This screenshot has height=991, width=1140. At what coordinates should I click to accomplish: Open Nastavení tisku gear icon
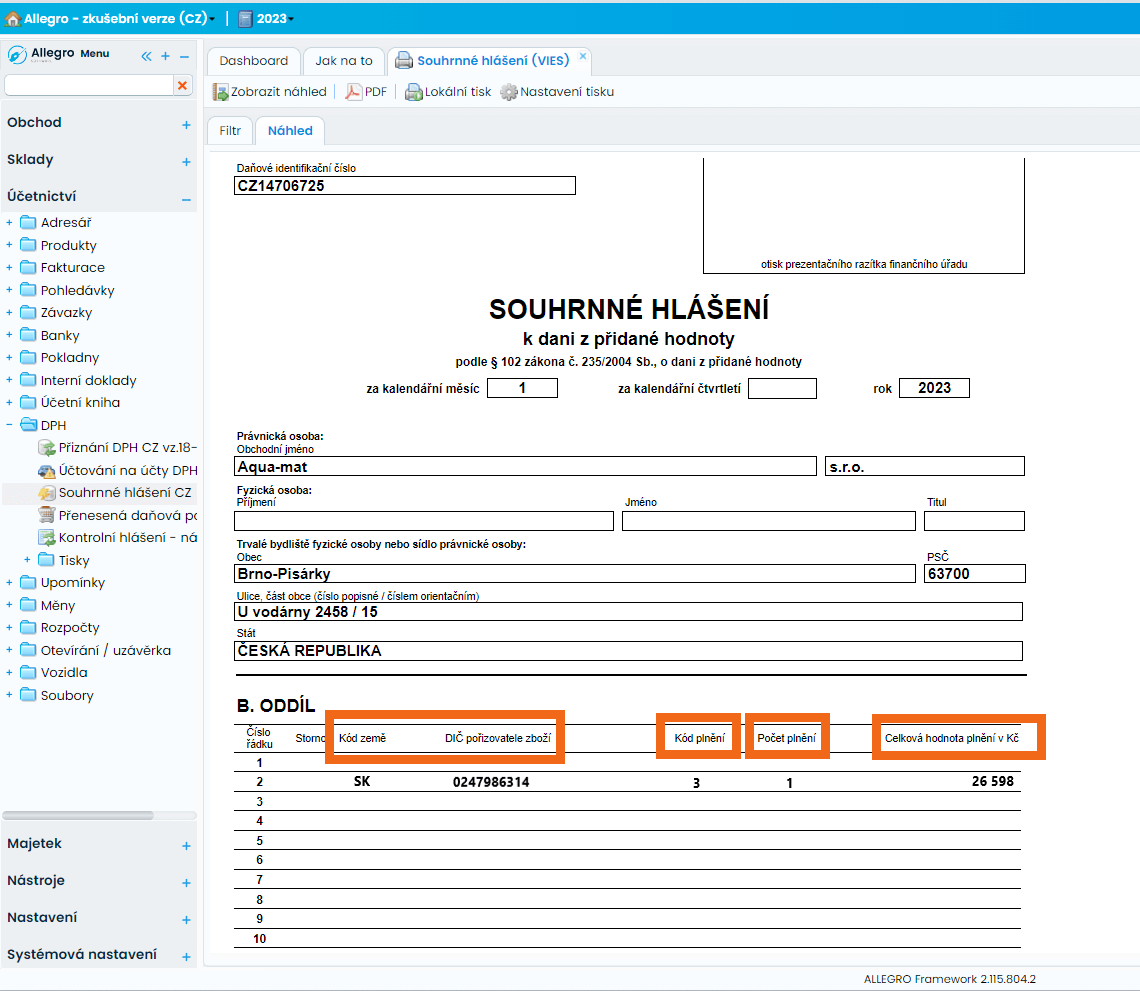tap(509, 92)
